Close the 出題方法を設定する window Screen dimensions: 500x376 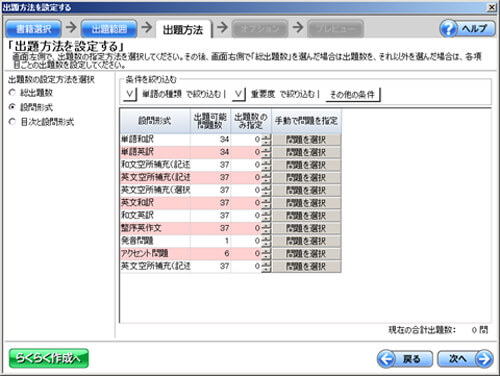click(492, 7)
